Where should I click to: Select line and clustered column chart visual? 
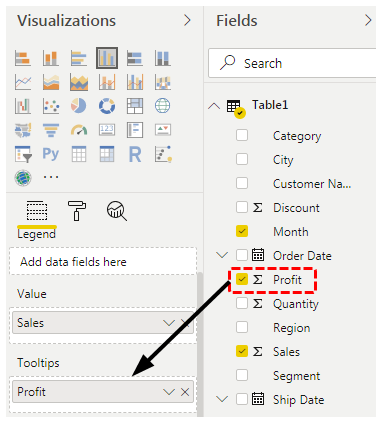[x=135, y=82]
